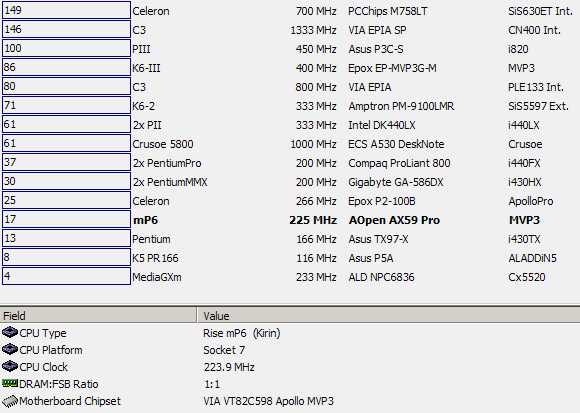Click the 116 MHz clock value
Viewport: 580px width, 413px height.
pyautogui.click(x=316, y=258)
